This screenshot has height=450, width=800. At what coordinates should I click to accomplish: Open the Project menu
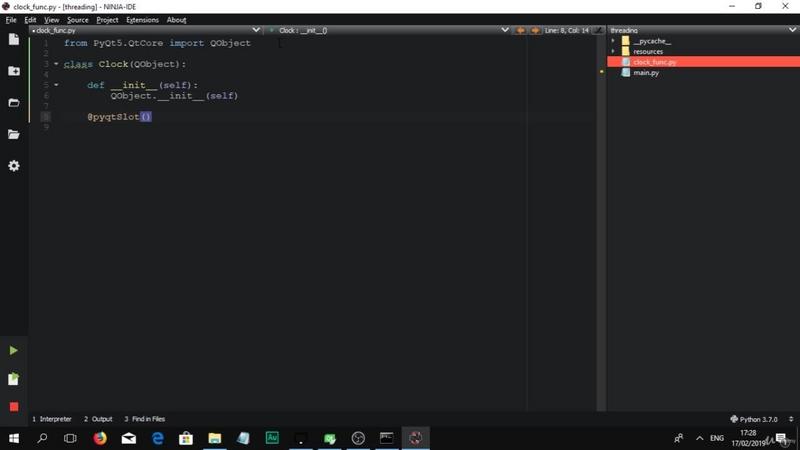click(107, 20)
